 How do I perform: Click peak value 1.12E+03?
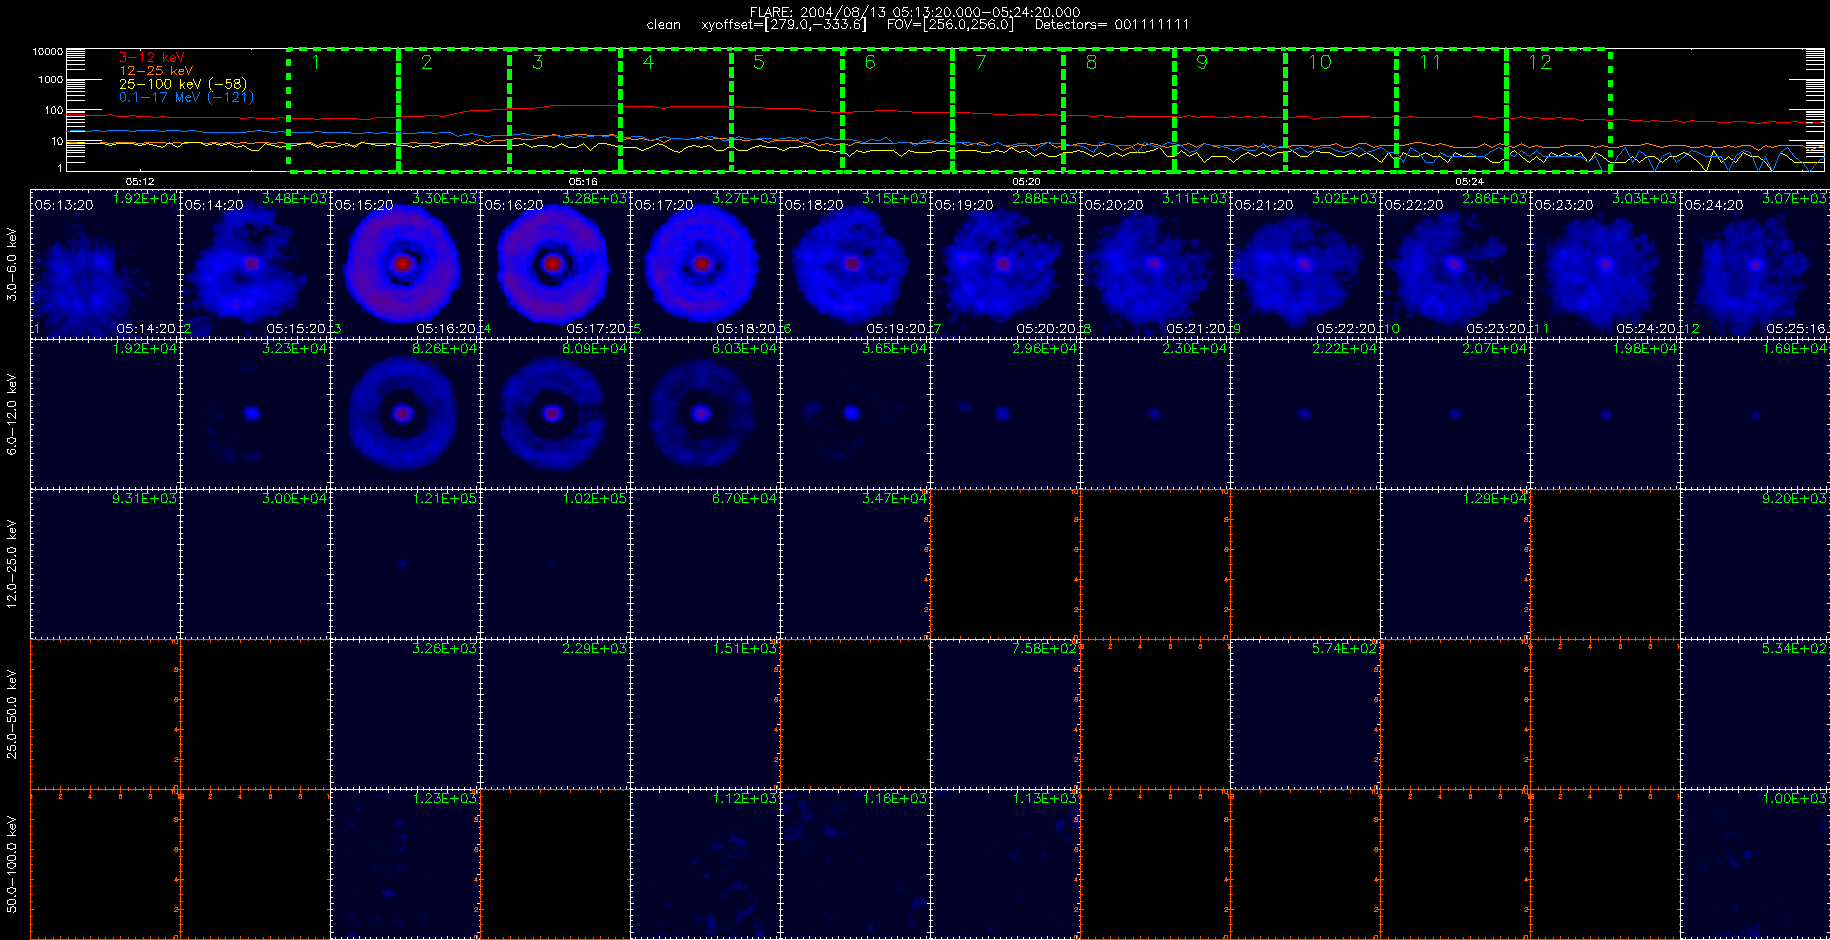(x=745, y=799)
